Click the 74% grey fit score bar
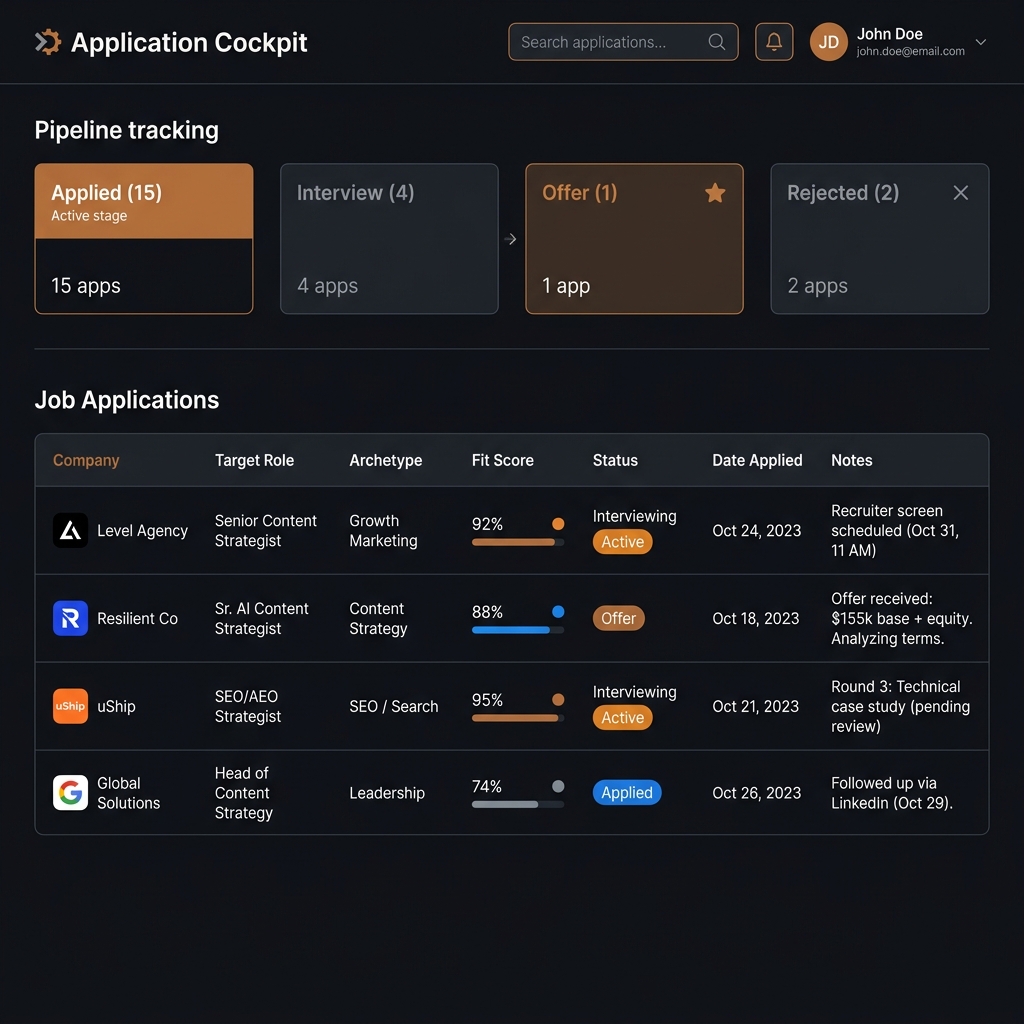 (518, 805)
